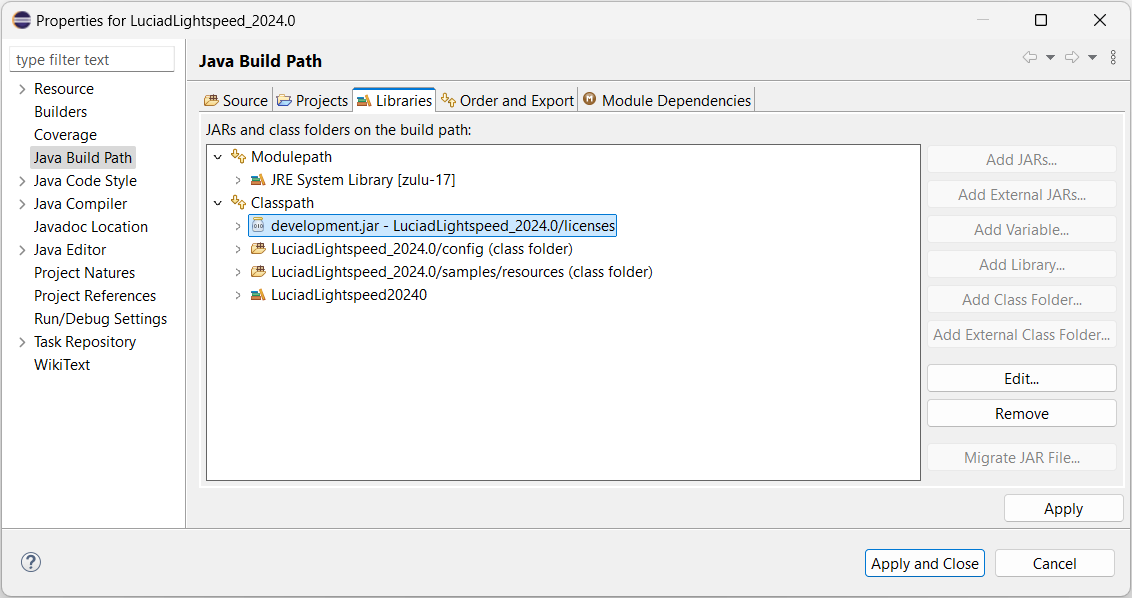Select the Java Code Style sidebar item
Image resolution: width=1132 pixels, height=598 pixels.
tap(85, 181)
